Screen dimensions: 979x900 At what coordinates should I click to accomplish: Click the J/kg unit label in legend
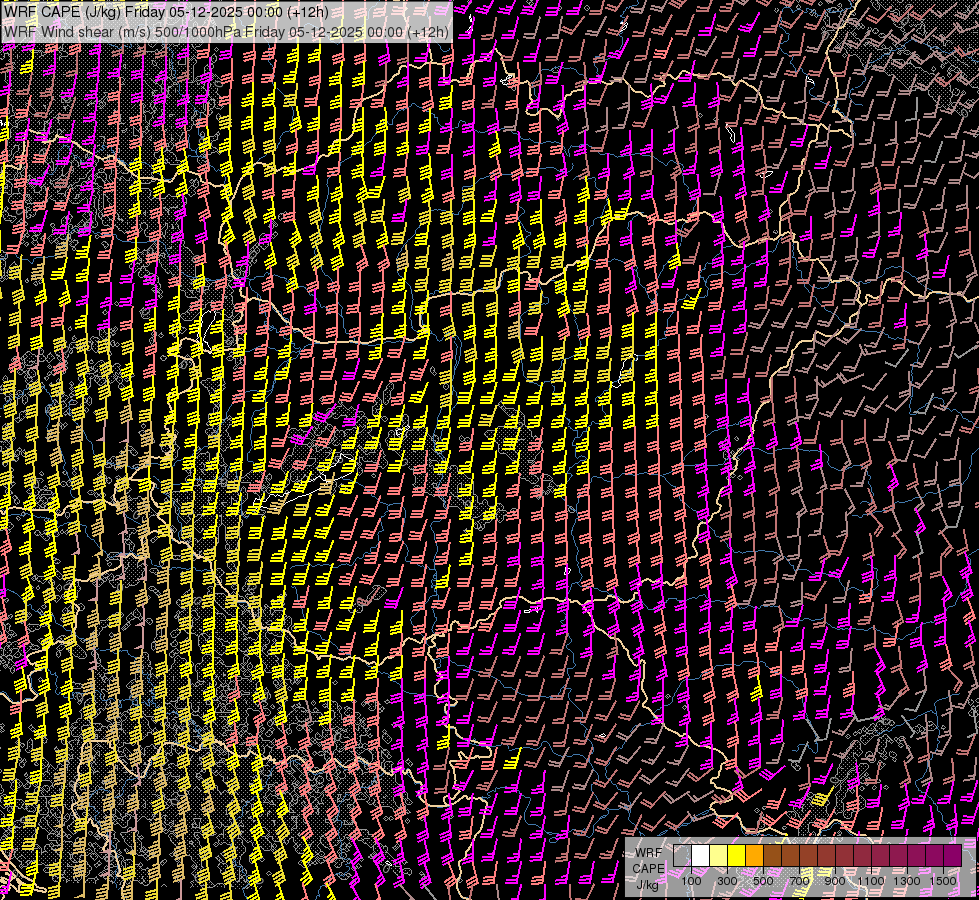[x=647, y=884]
